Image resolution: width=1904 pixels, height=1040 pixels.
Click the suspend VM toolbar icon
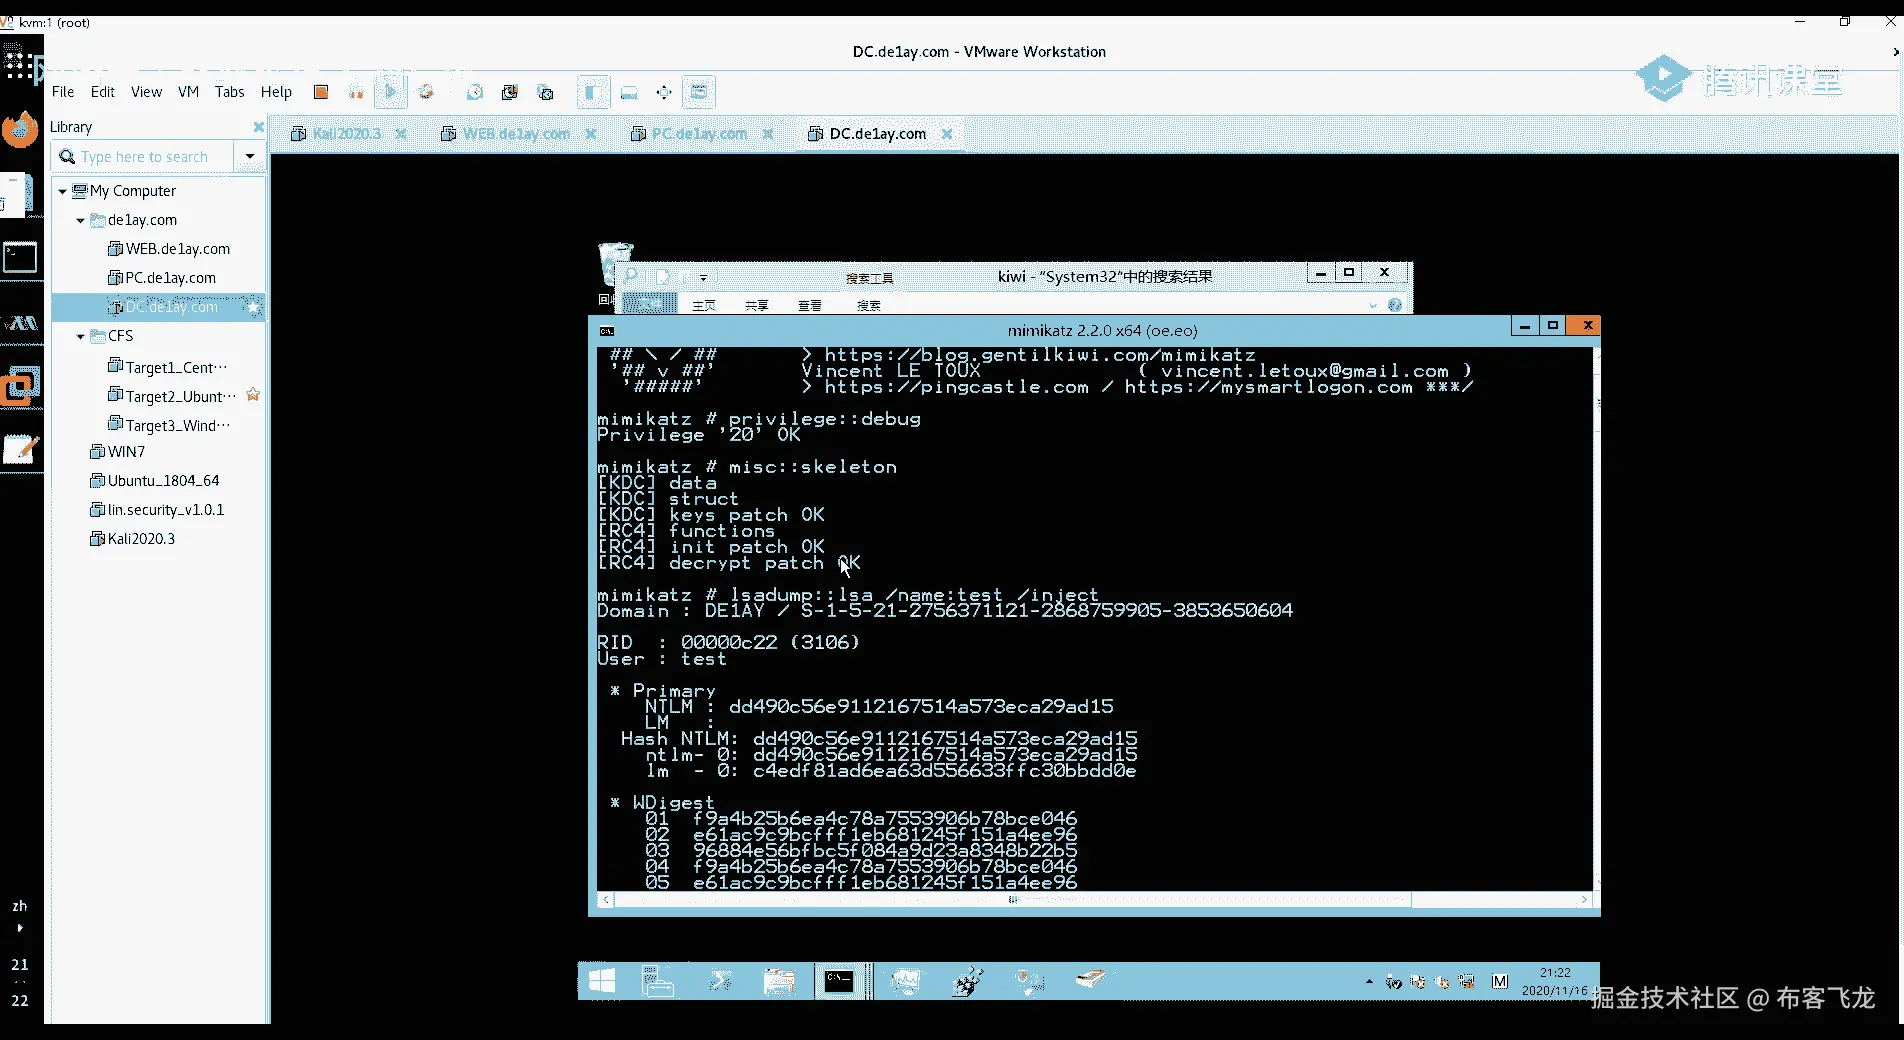(x=356, y=92)
